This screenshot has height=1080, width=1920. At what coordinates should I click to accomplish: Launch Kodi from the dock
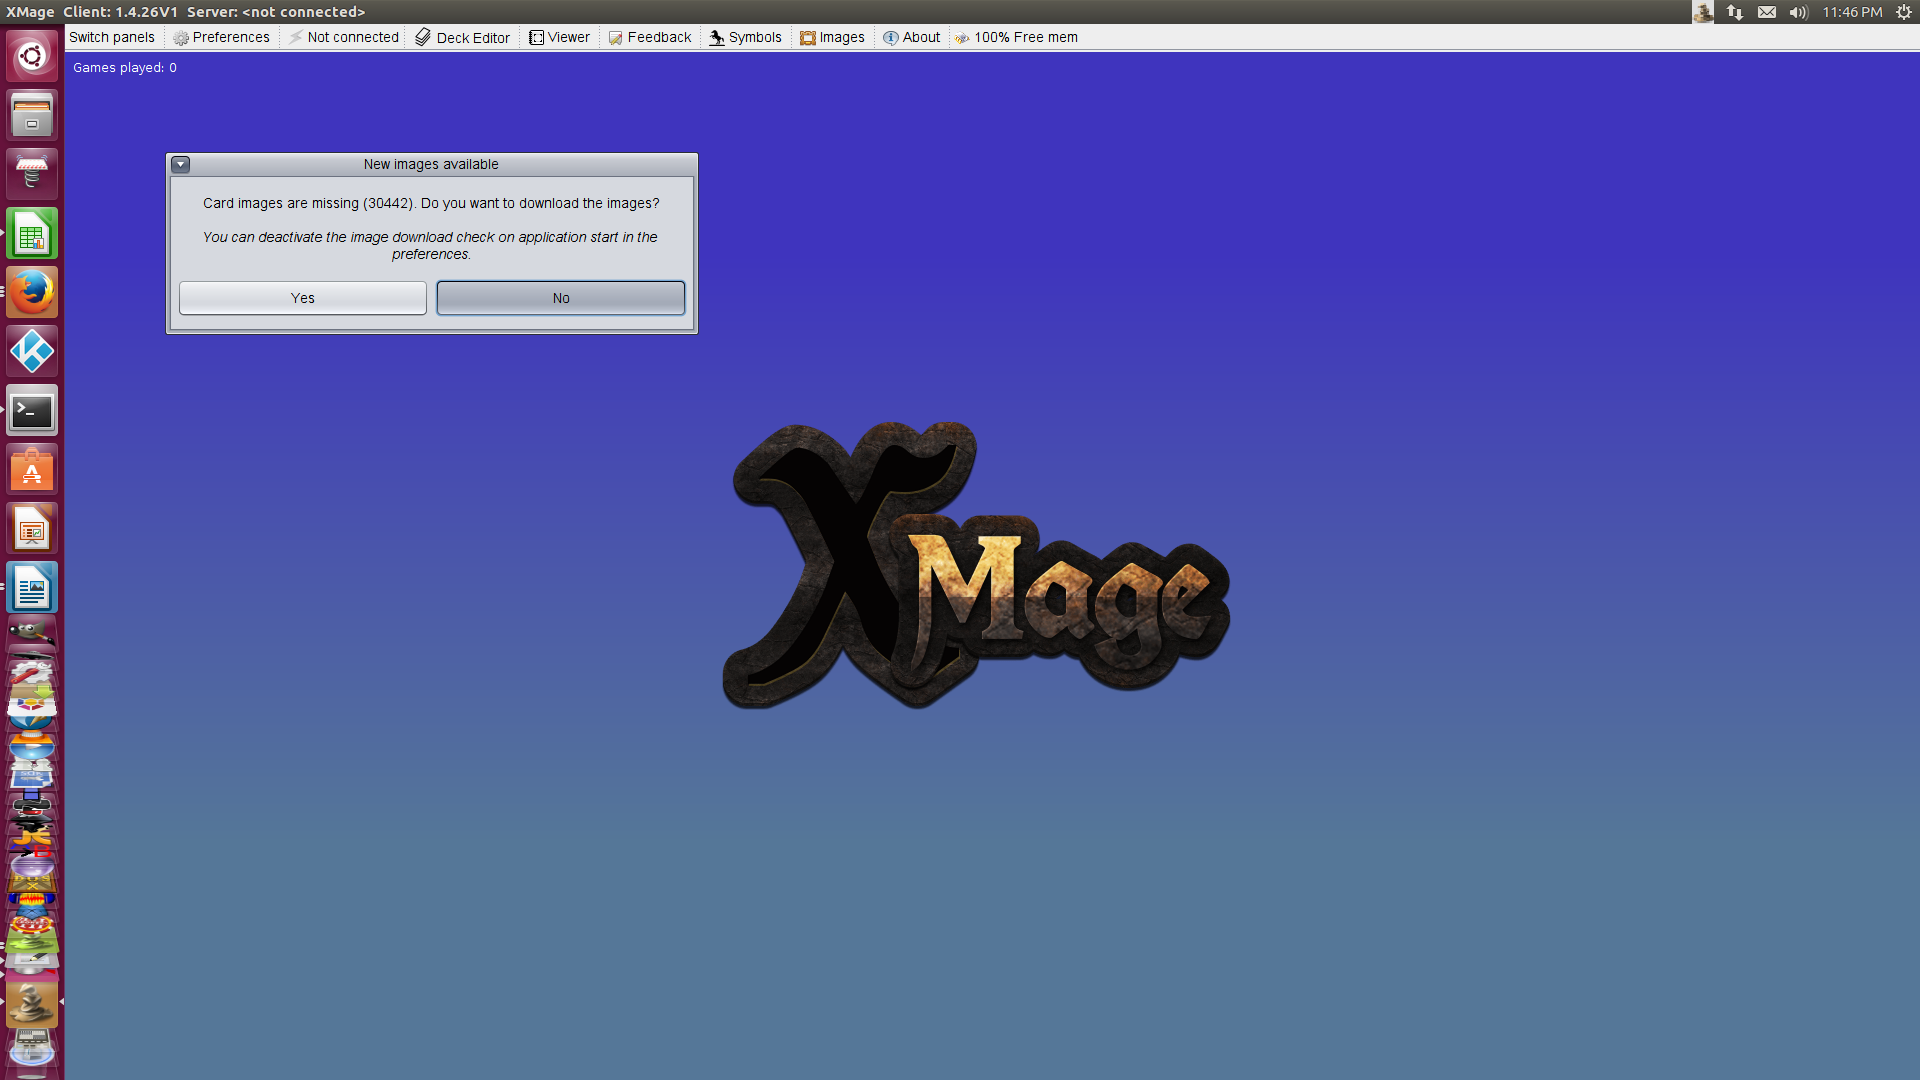pyautogui.click(x=32, y=352)
